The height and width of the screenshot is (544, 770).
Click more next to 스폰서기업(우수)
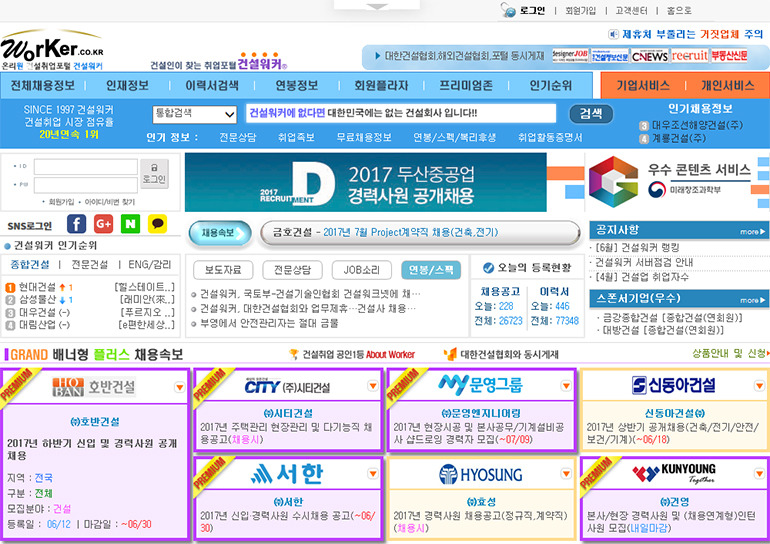(x=752, y=300)
